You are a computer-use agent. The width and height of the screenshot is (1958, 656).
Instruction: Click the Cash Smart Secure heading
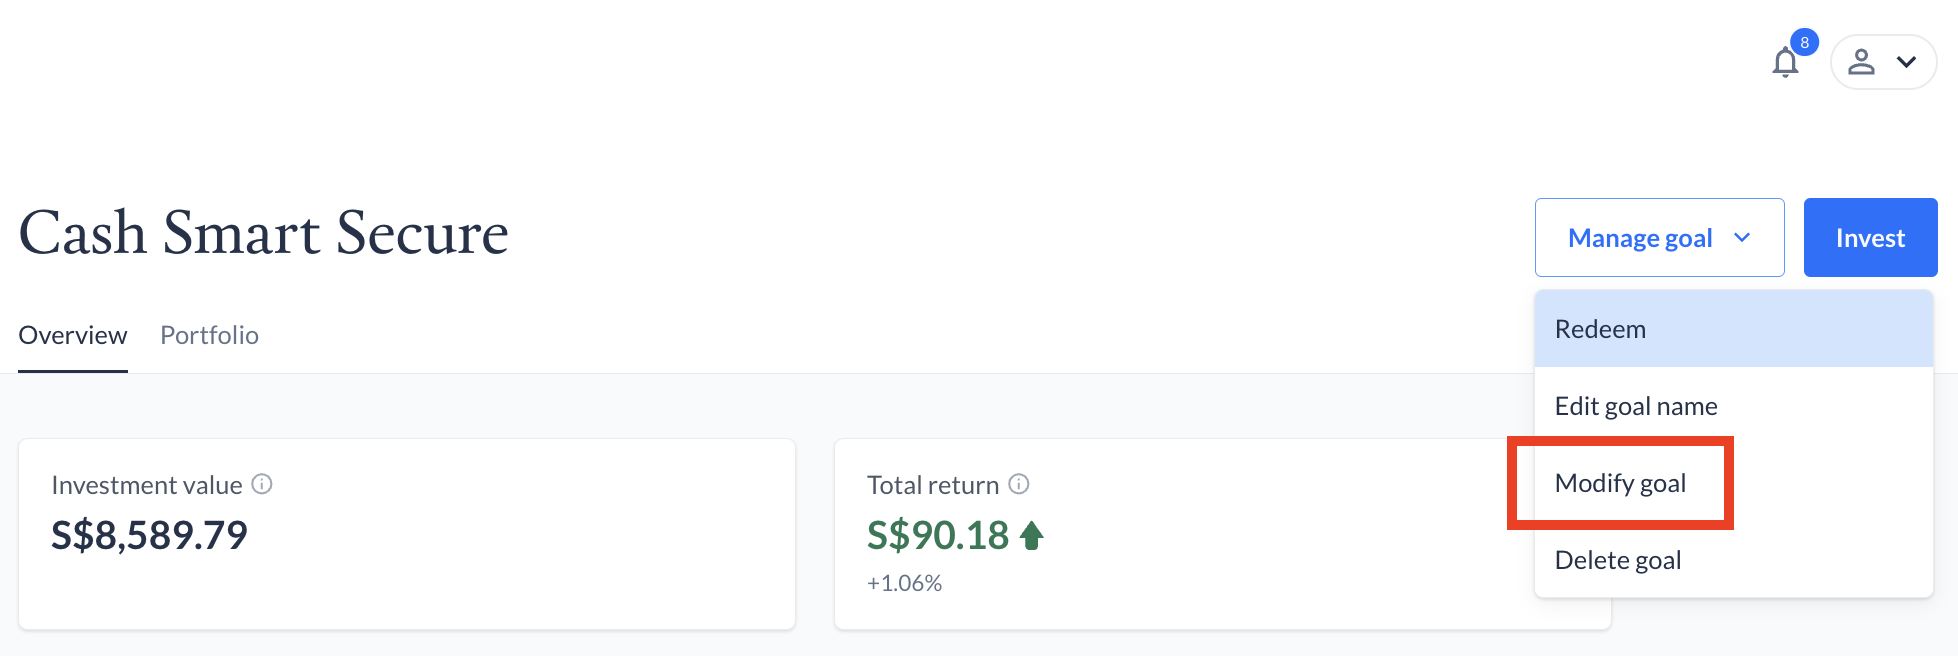[264, 233]
